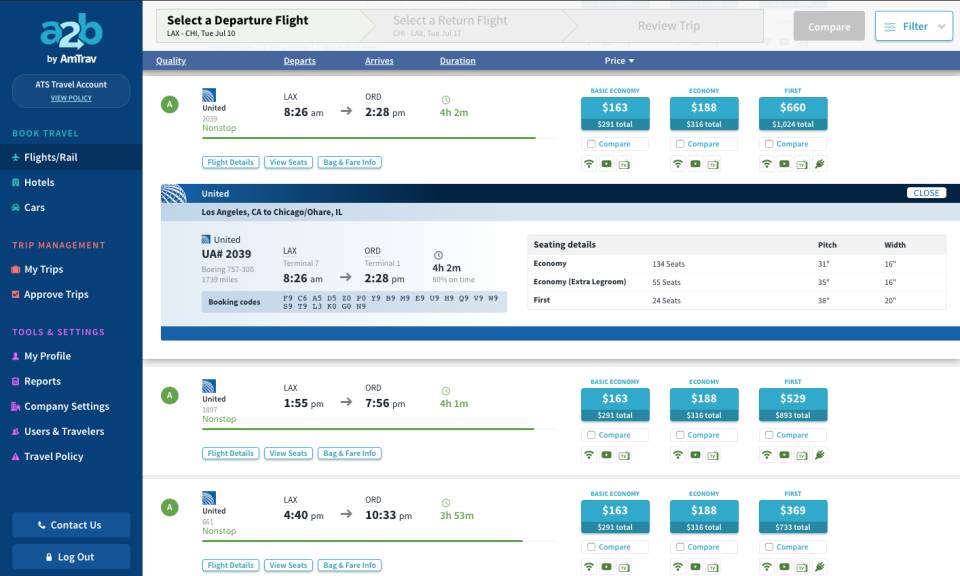Open Flight Details for the 4:40 pm flight
This screenshot has width=960, height=576.
(x=230, y=566)
